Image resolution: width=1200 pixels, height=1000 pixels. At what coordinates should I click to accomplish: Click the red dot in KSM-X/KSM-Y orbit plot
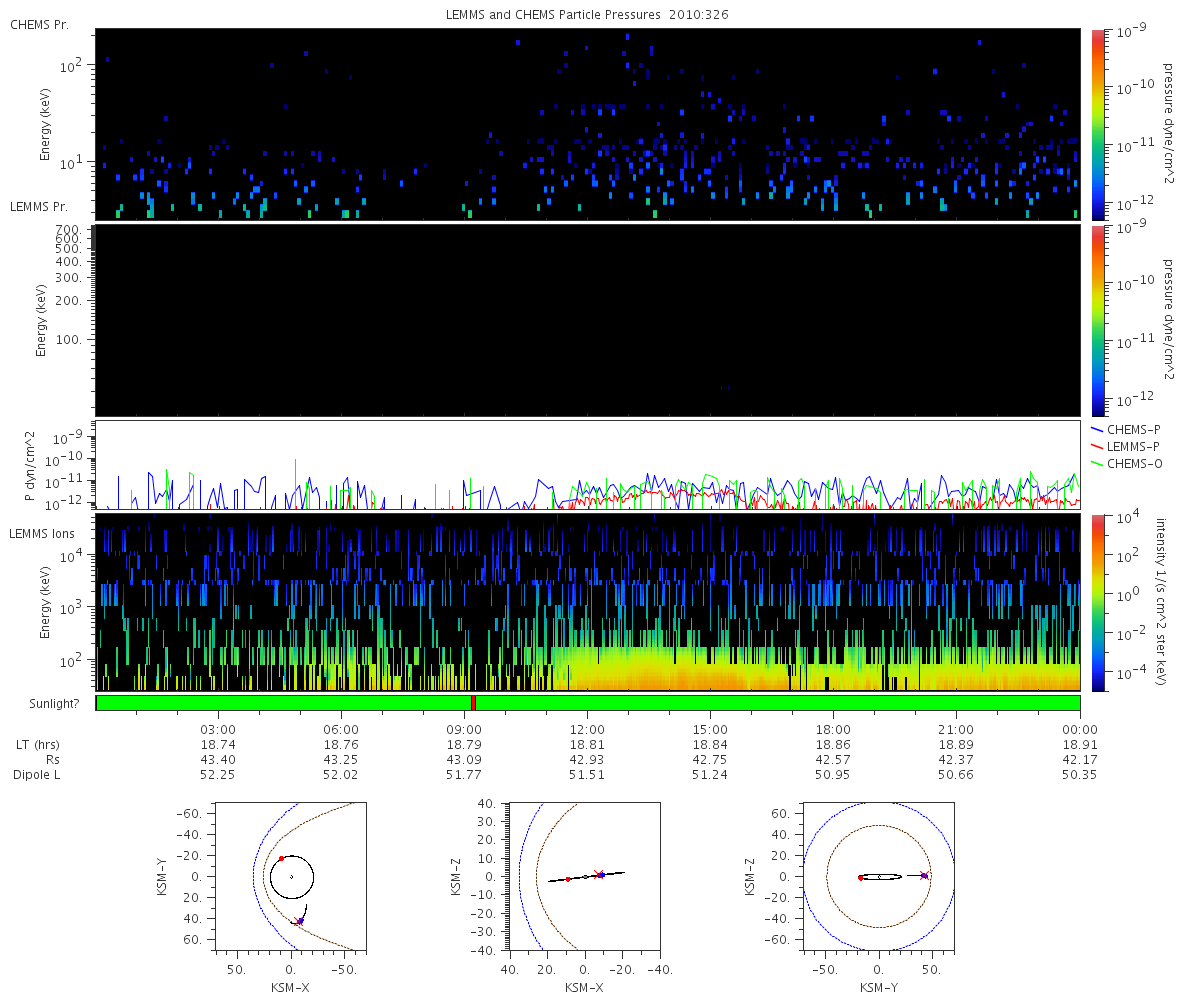coord(281,858)
